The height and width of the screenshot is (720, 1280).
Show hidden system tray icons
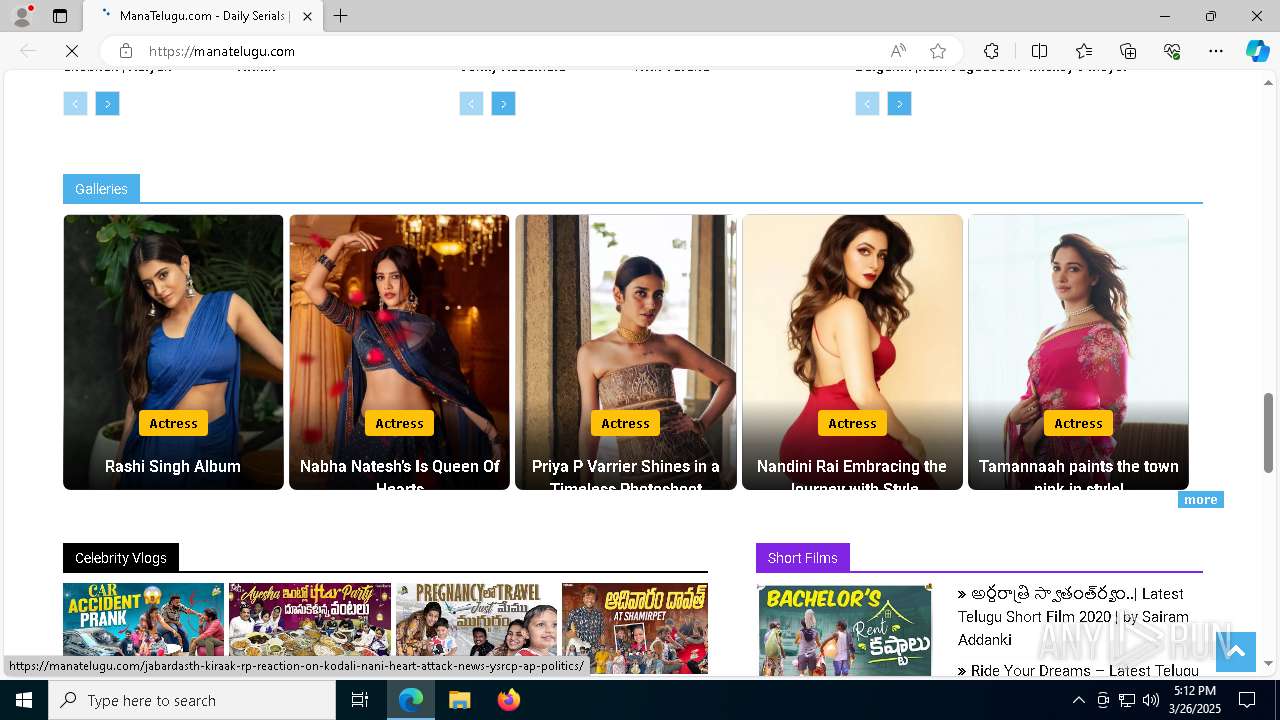click(x=1078, y=700)
